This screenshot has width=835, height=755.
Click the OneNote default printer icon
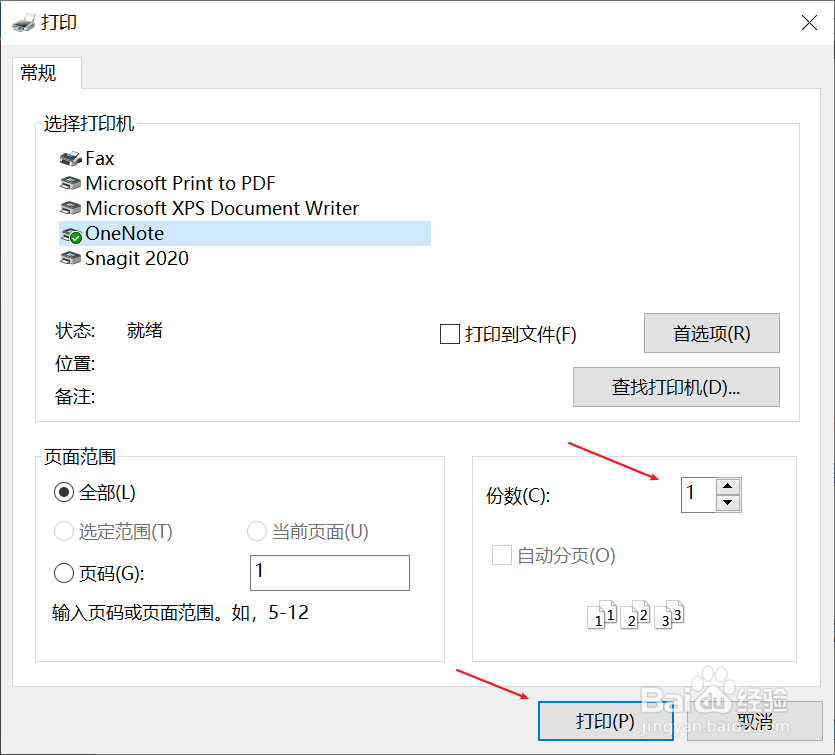click(71, 234)
